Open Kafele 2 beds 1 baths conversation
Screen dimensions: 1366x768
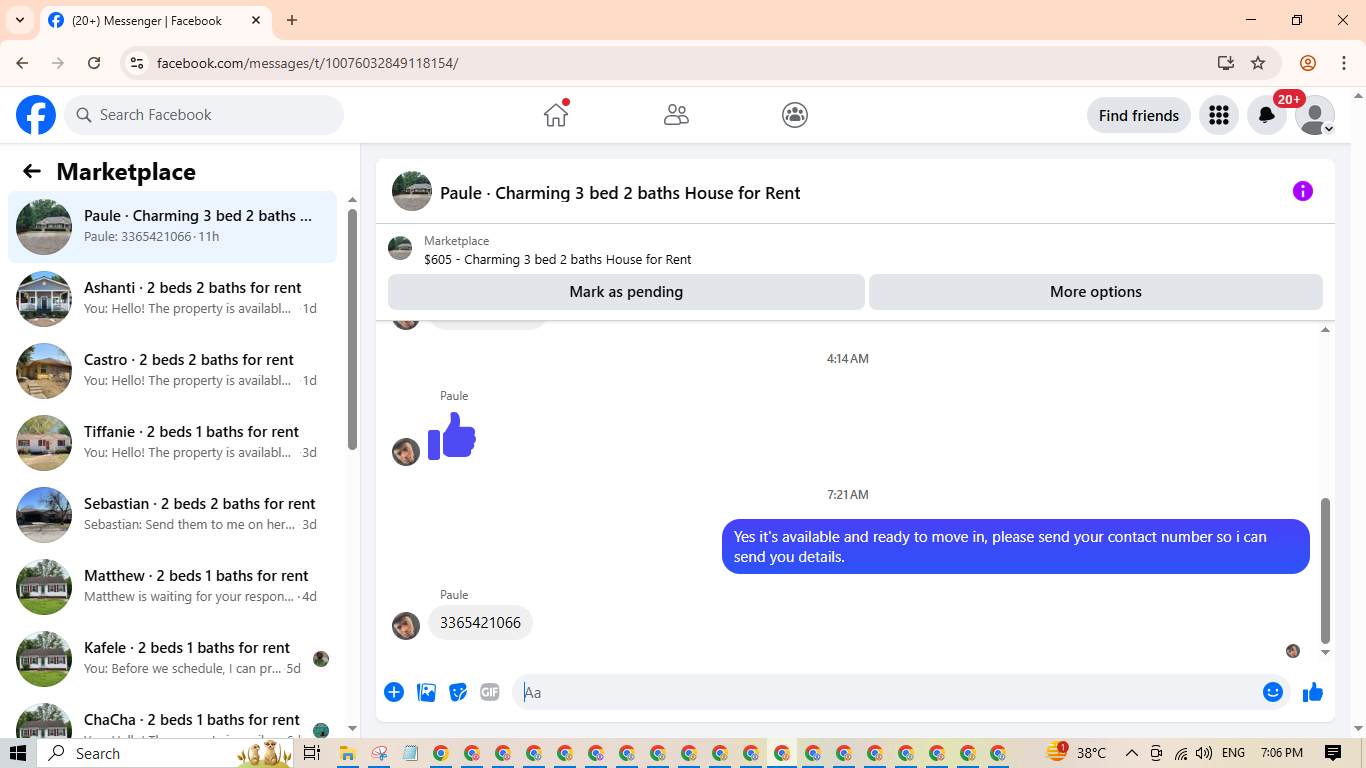172,659
